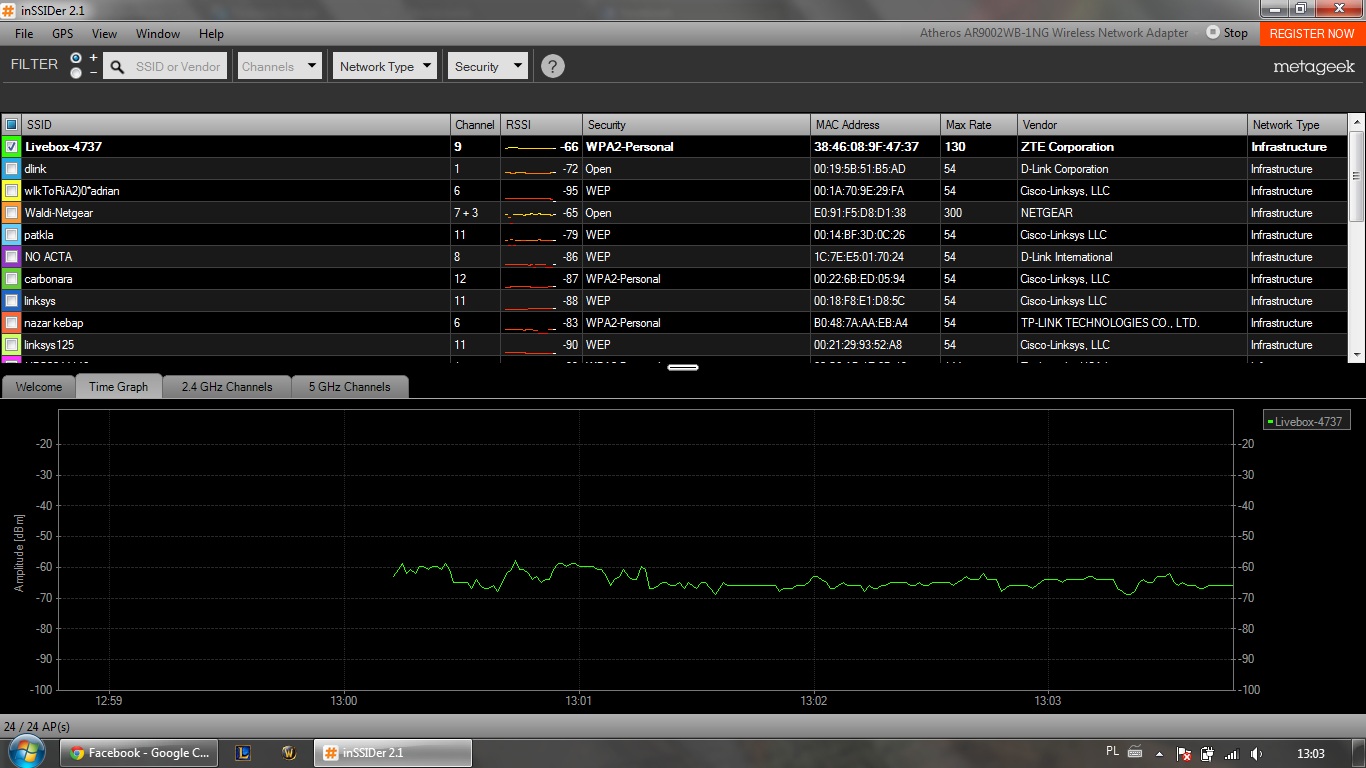
Task: Click the search magnifier icon in the filter box
Action: coord(117,67)
